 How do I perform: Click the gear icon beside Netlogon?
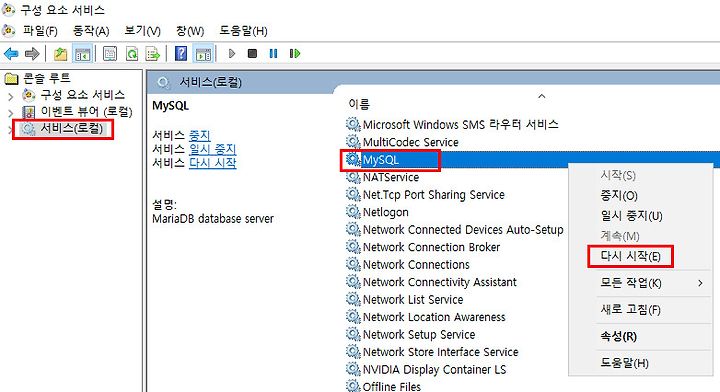(x=353, y=212)
